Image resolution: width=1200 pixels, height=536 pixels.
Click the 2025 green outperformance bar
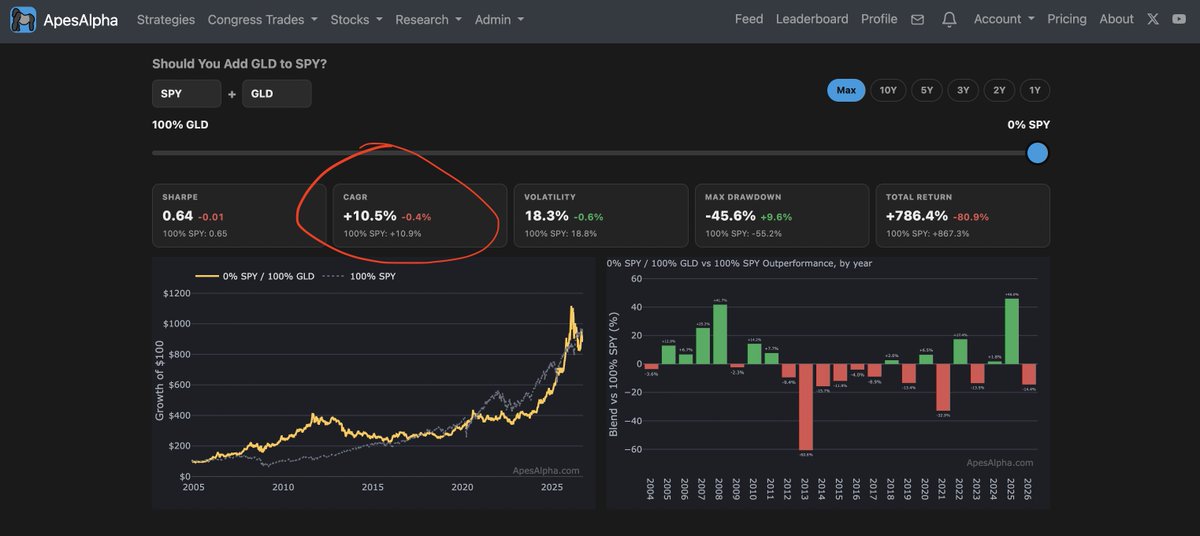click(1012, 332)
